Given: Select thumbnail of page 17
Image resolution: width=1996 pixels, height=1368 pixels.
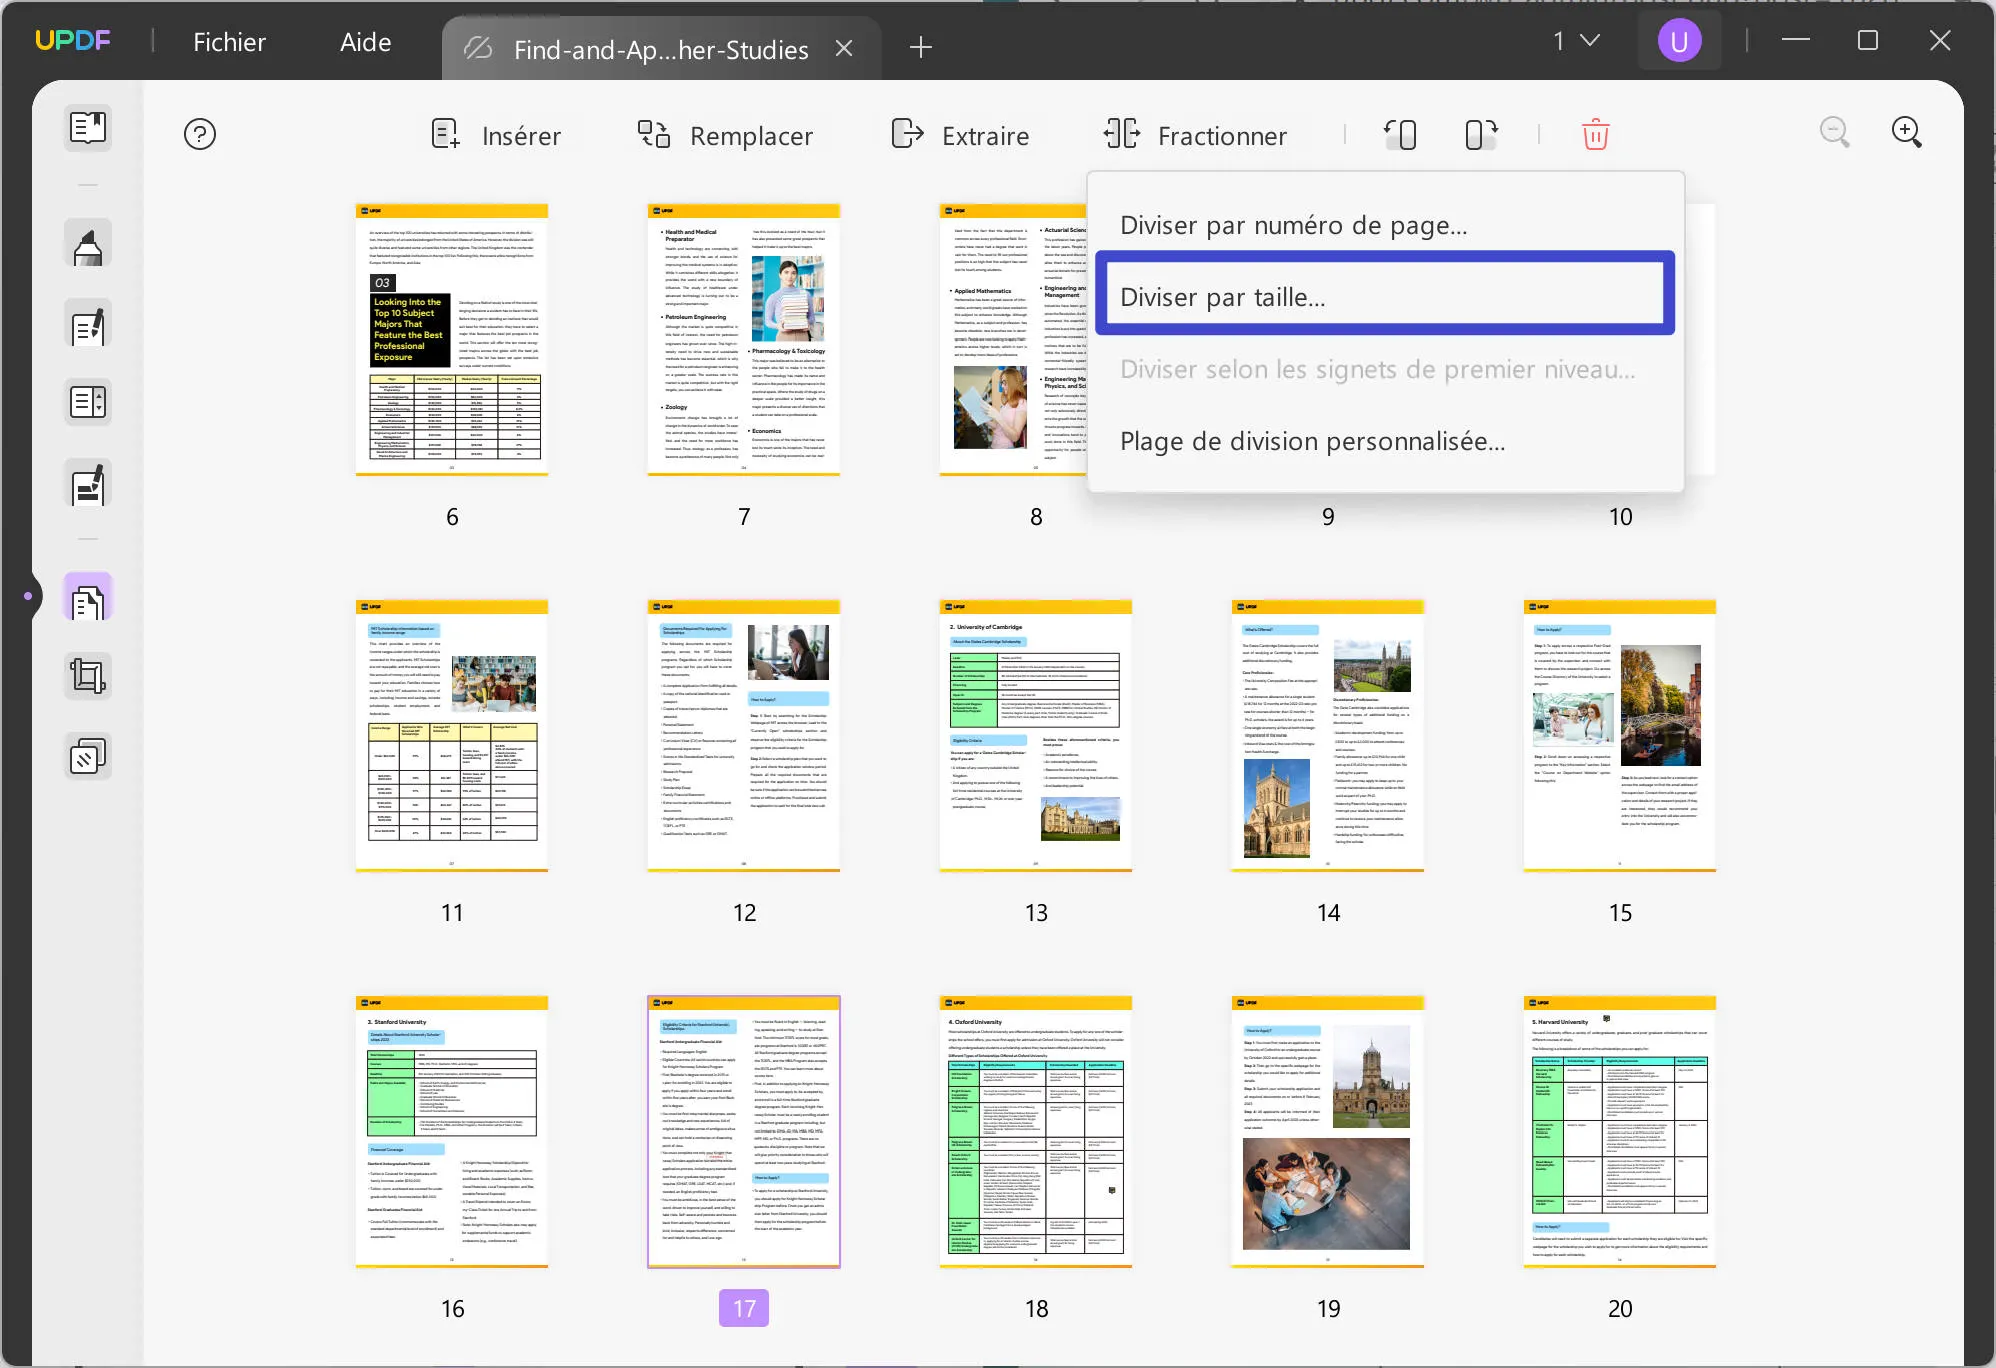Looking at the screenshot, I should pyautogui.click(x=743, y=1131).
